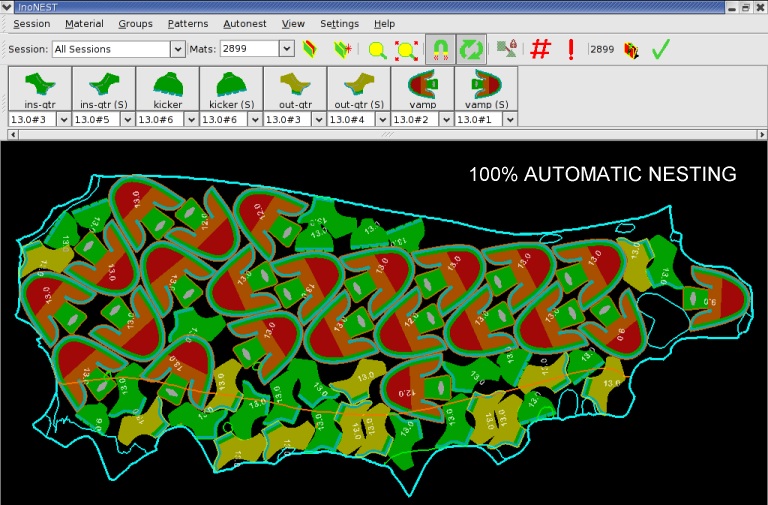Expand the size dropdown under ins-qtr
Image resolution: width=768 pixels, height=505 pixels.
(x=64, y=119)
